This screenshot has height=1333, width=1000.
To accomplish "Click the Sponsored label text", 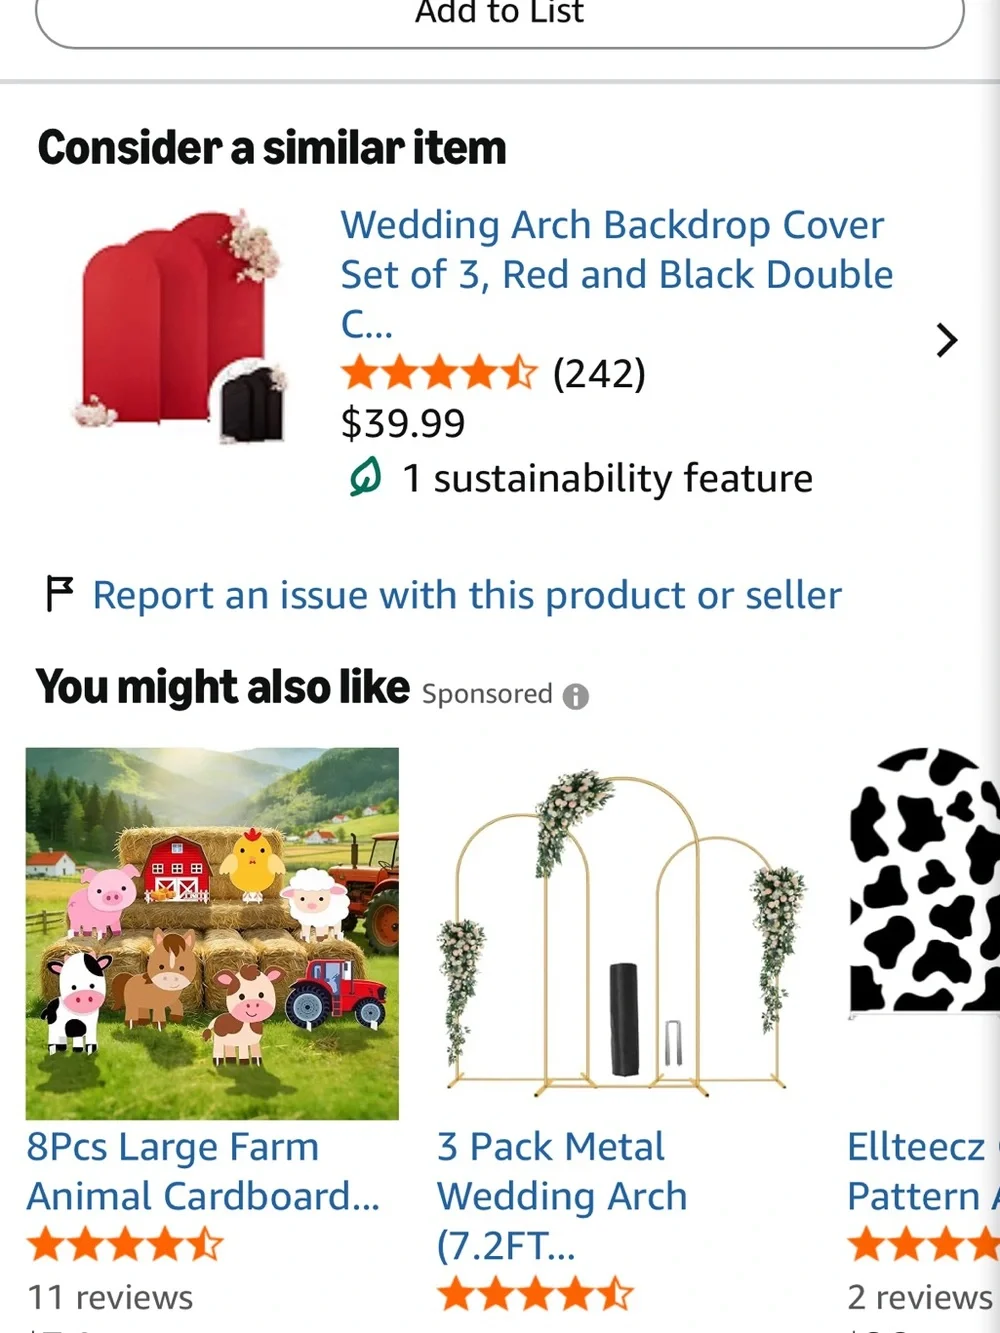I will pos(487,694).
